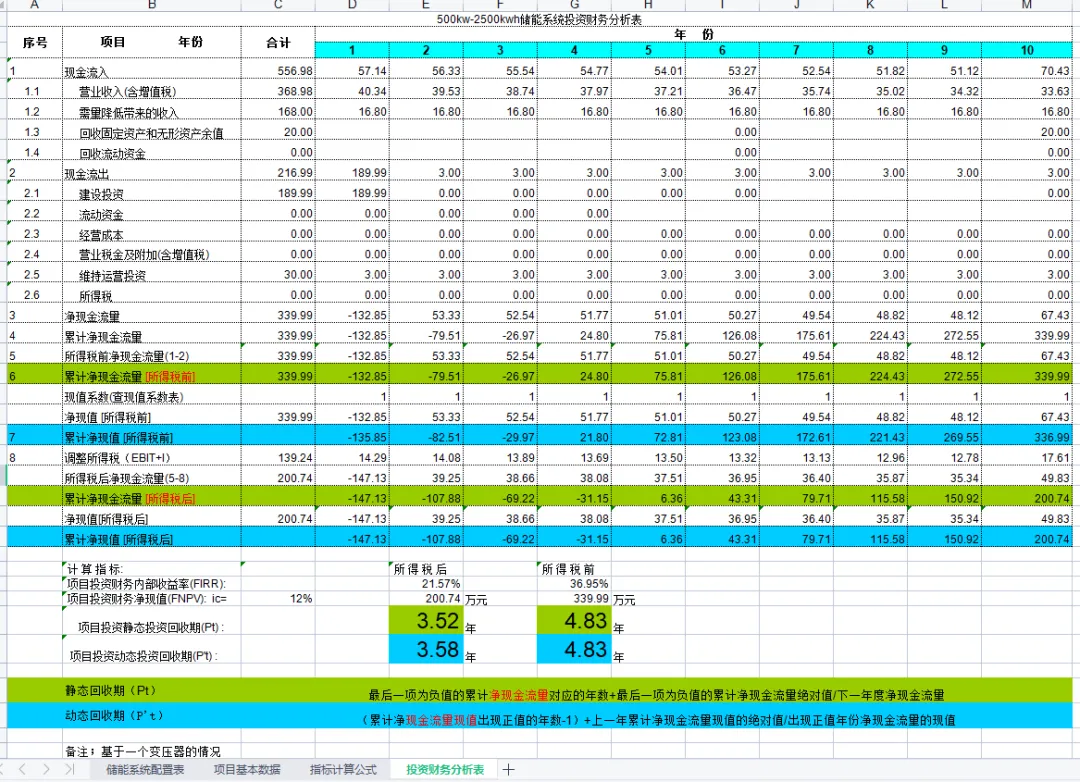The height and width of the screenshot is (782, 1080).
Task: Select the cyan year 10 header cell
Action: 1027,50
